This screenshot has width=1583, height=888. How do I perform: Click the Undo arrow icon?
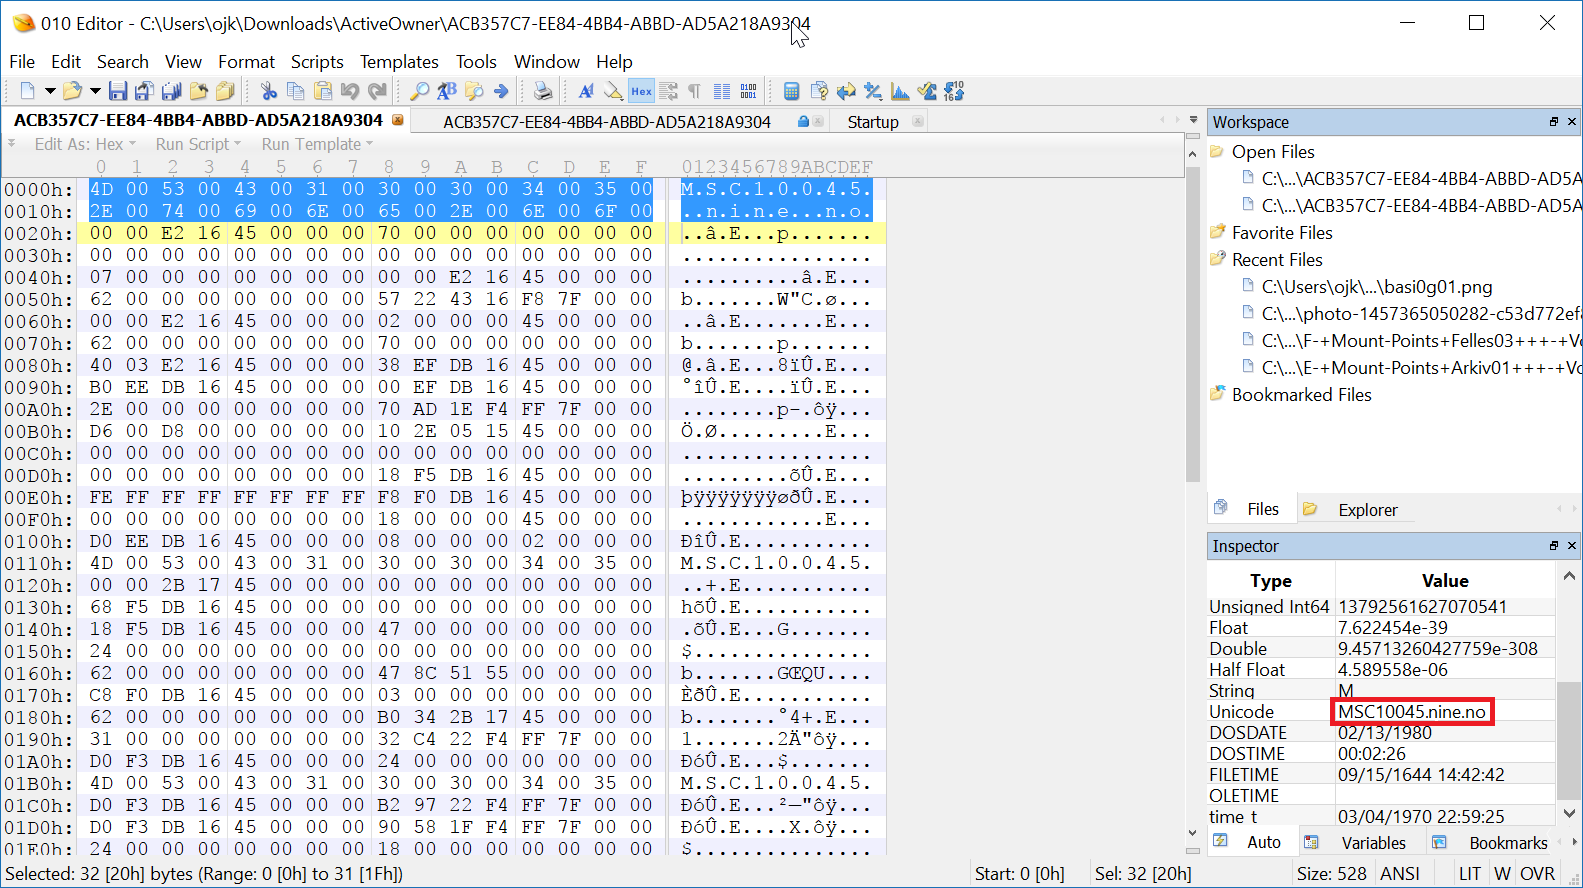350,91
